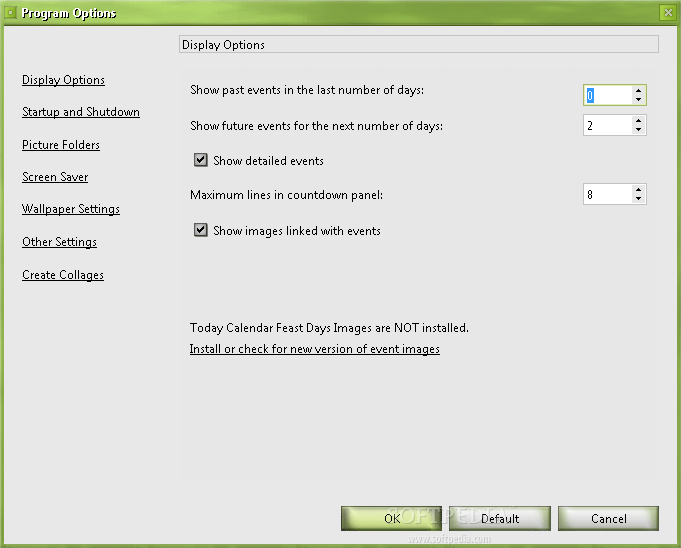Image resolution: width=681 pixels, height=548 pixels.
Task: Confirm settings with OK button
Action: 391,518
